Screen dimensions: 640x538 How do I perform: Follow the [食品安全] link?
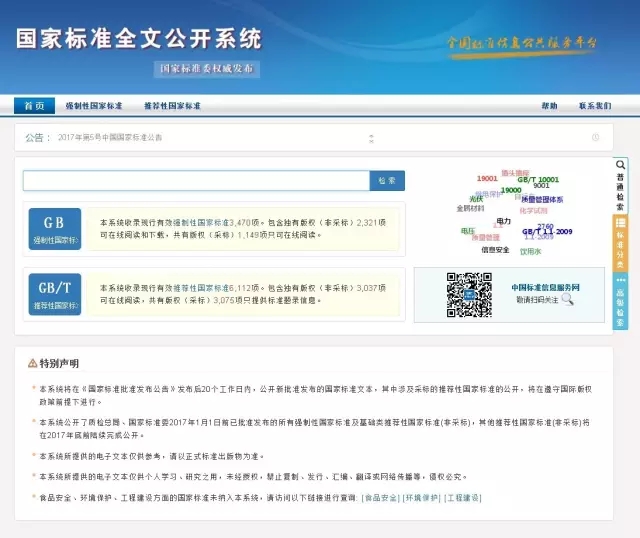click(x=380, y=498)
